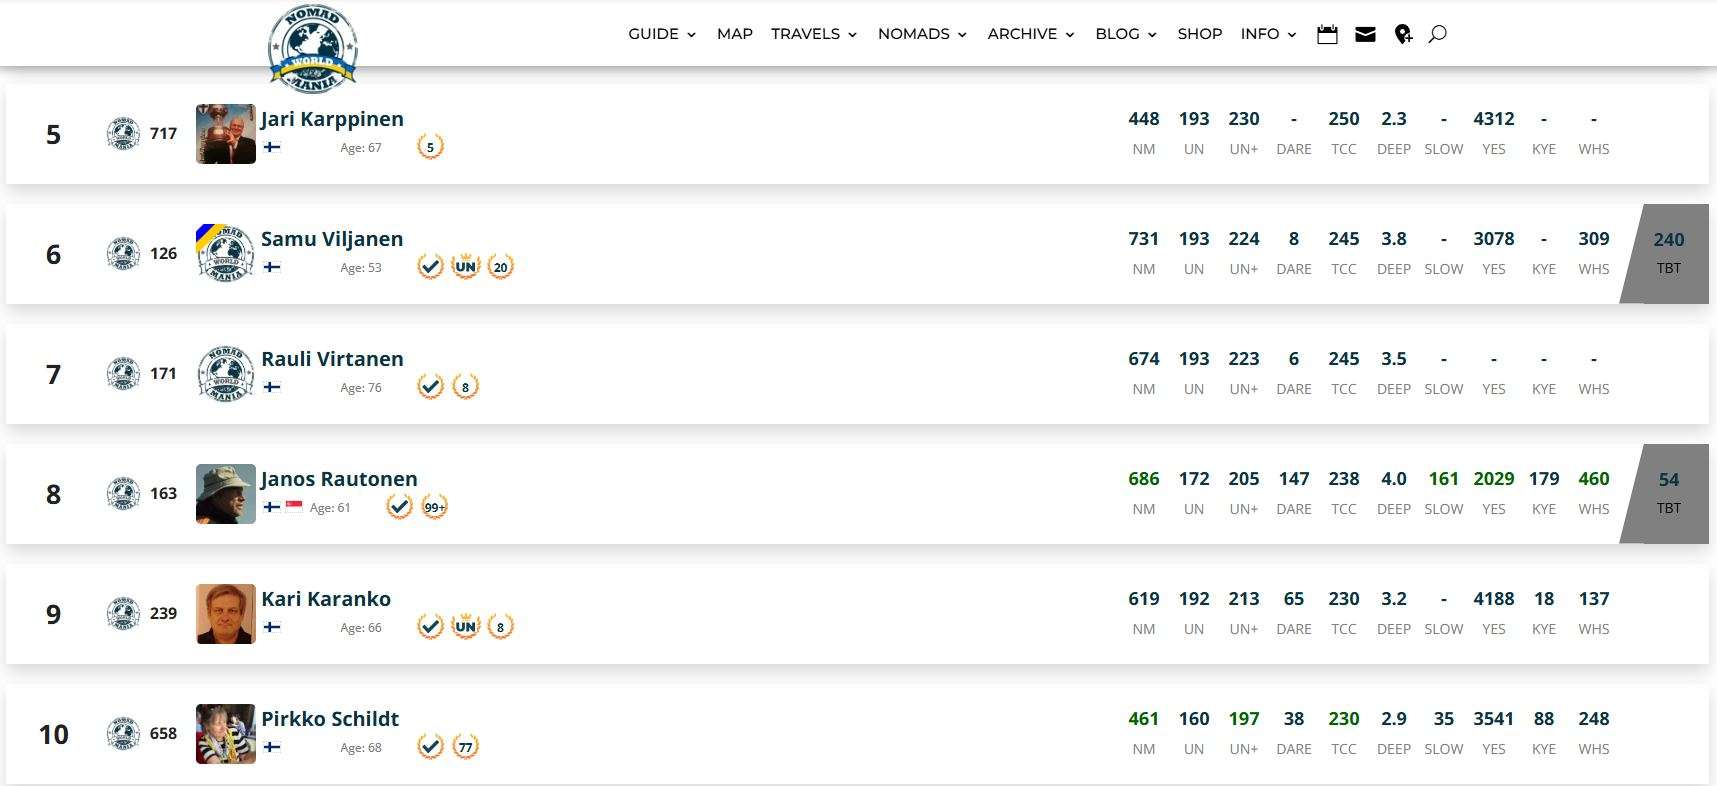
Task: Click the add location pin icon
Action: point(1403,34)
